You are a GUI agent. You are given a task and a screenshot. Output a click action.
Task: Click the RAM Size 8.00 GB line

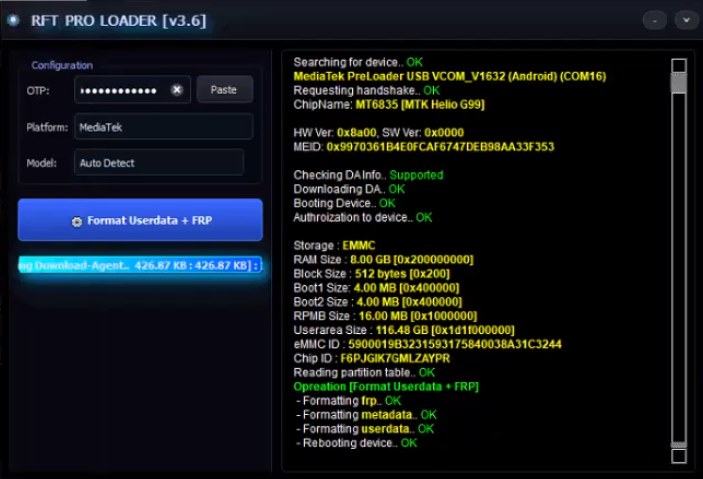coord(383,259)
